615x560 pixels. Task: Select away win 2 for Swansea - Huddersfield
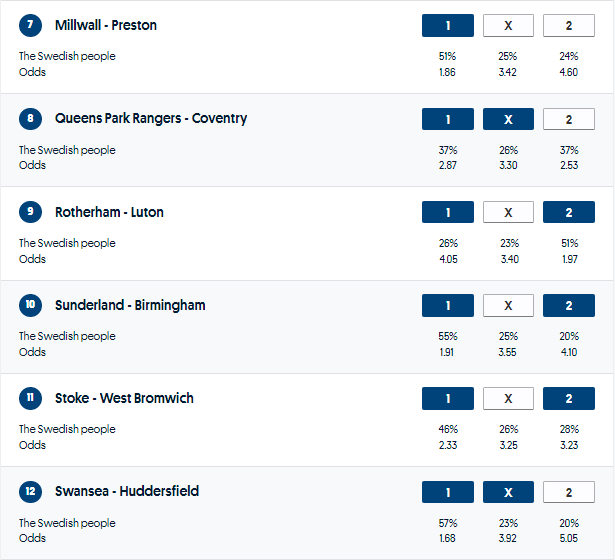pos(568,492)
